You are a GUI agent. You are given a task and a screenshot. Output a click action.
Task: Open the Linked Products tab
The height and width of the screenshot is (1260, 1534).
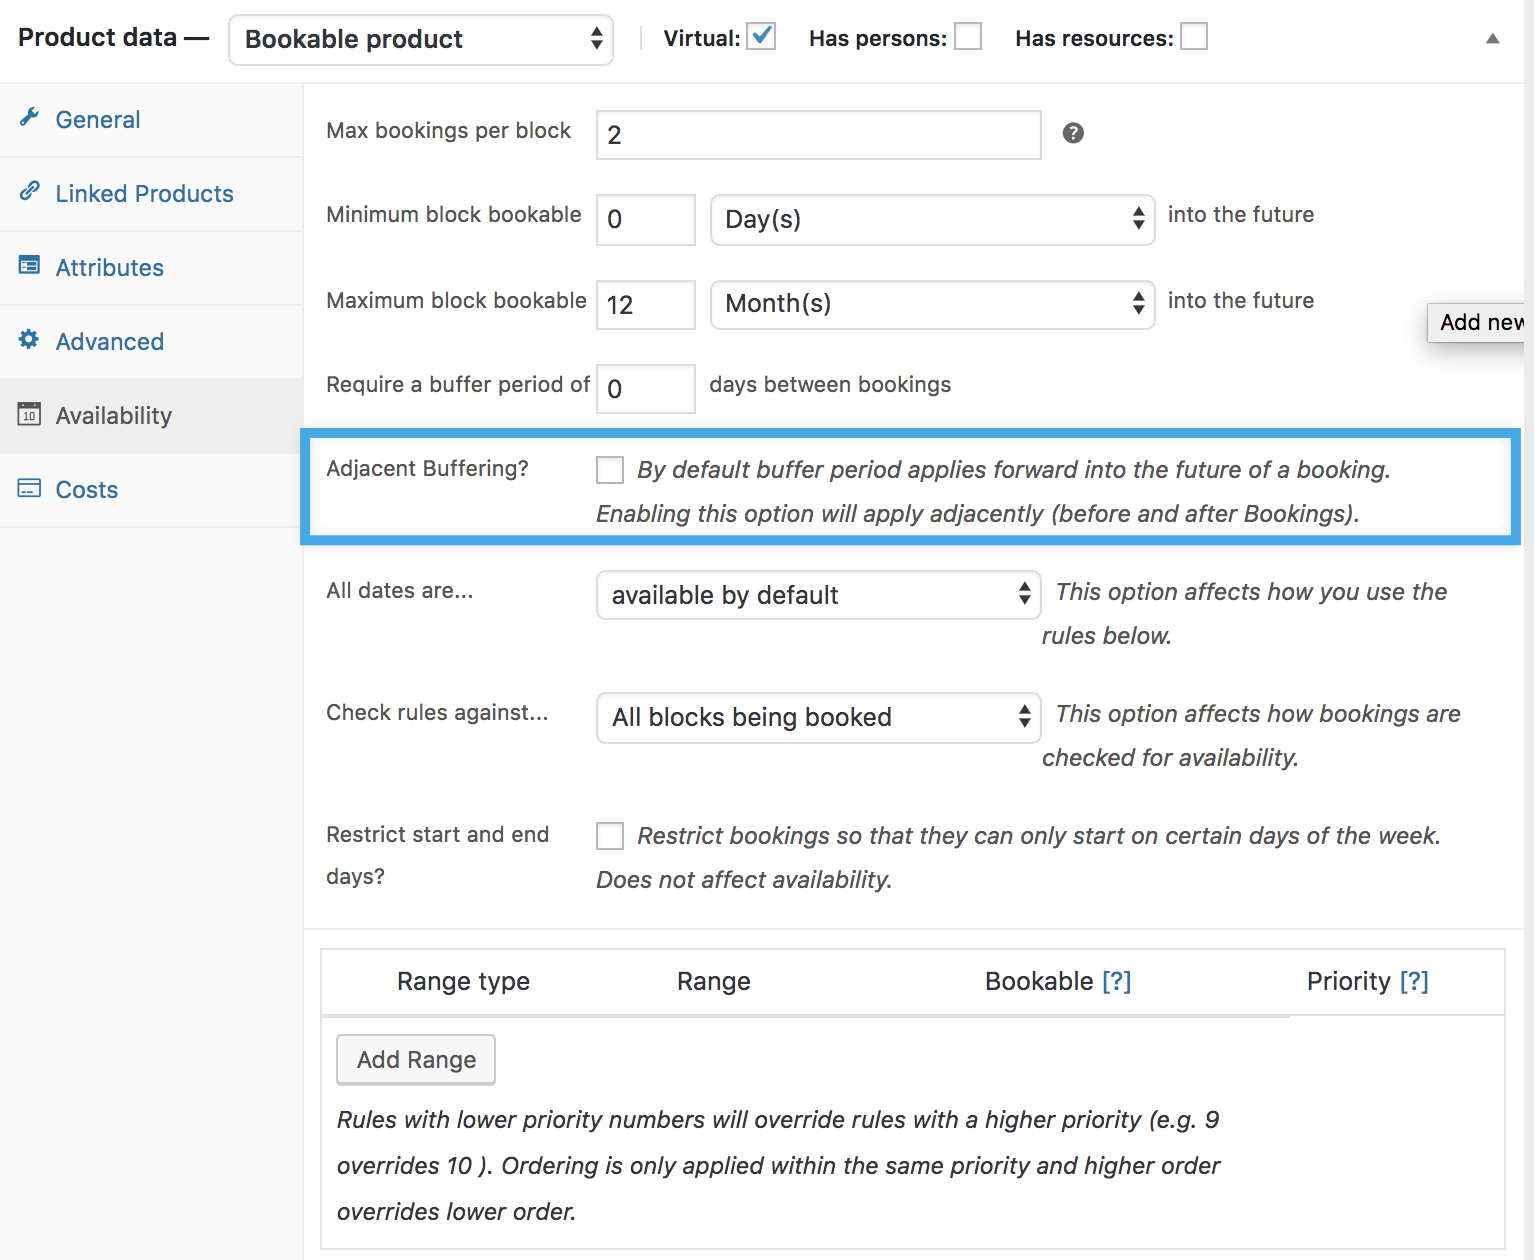[x=144, y=194]
